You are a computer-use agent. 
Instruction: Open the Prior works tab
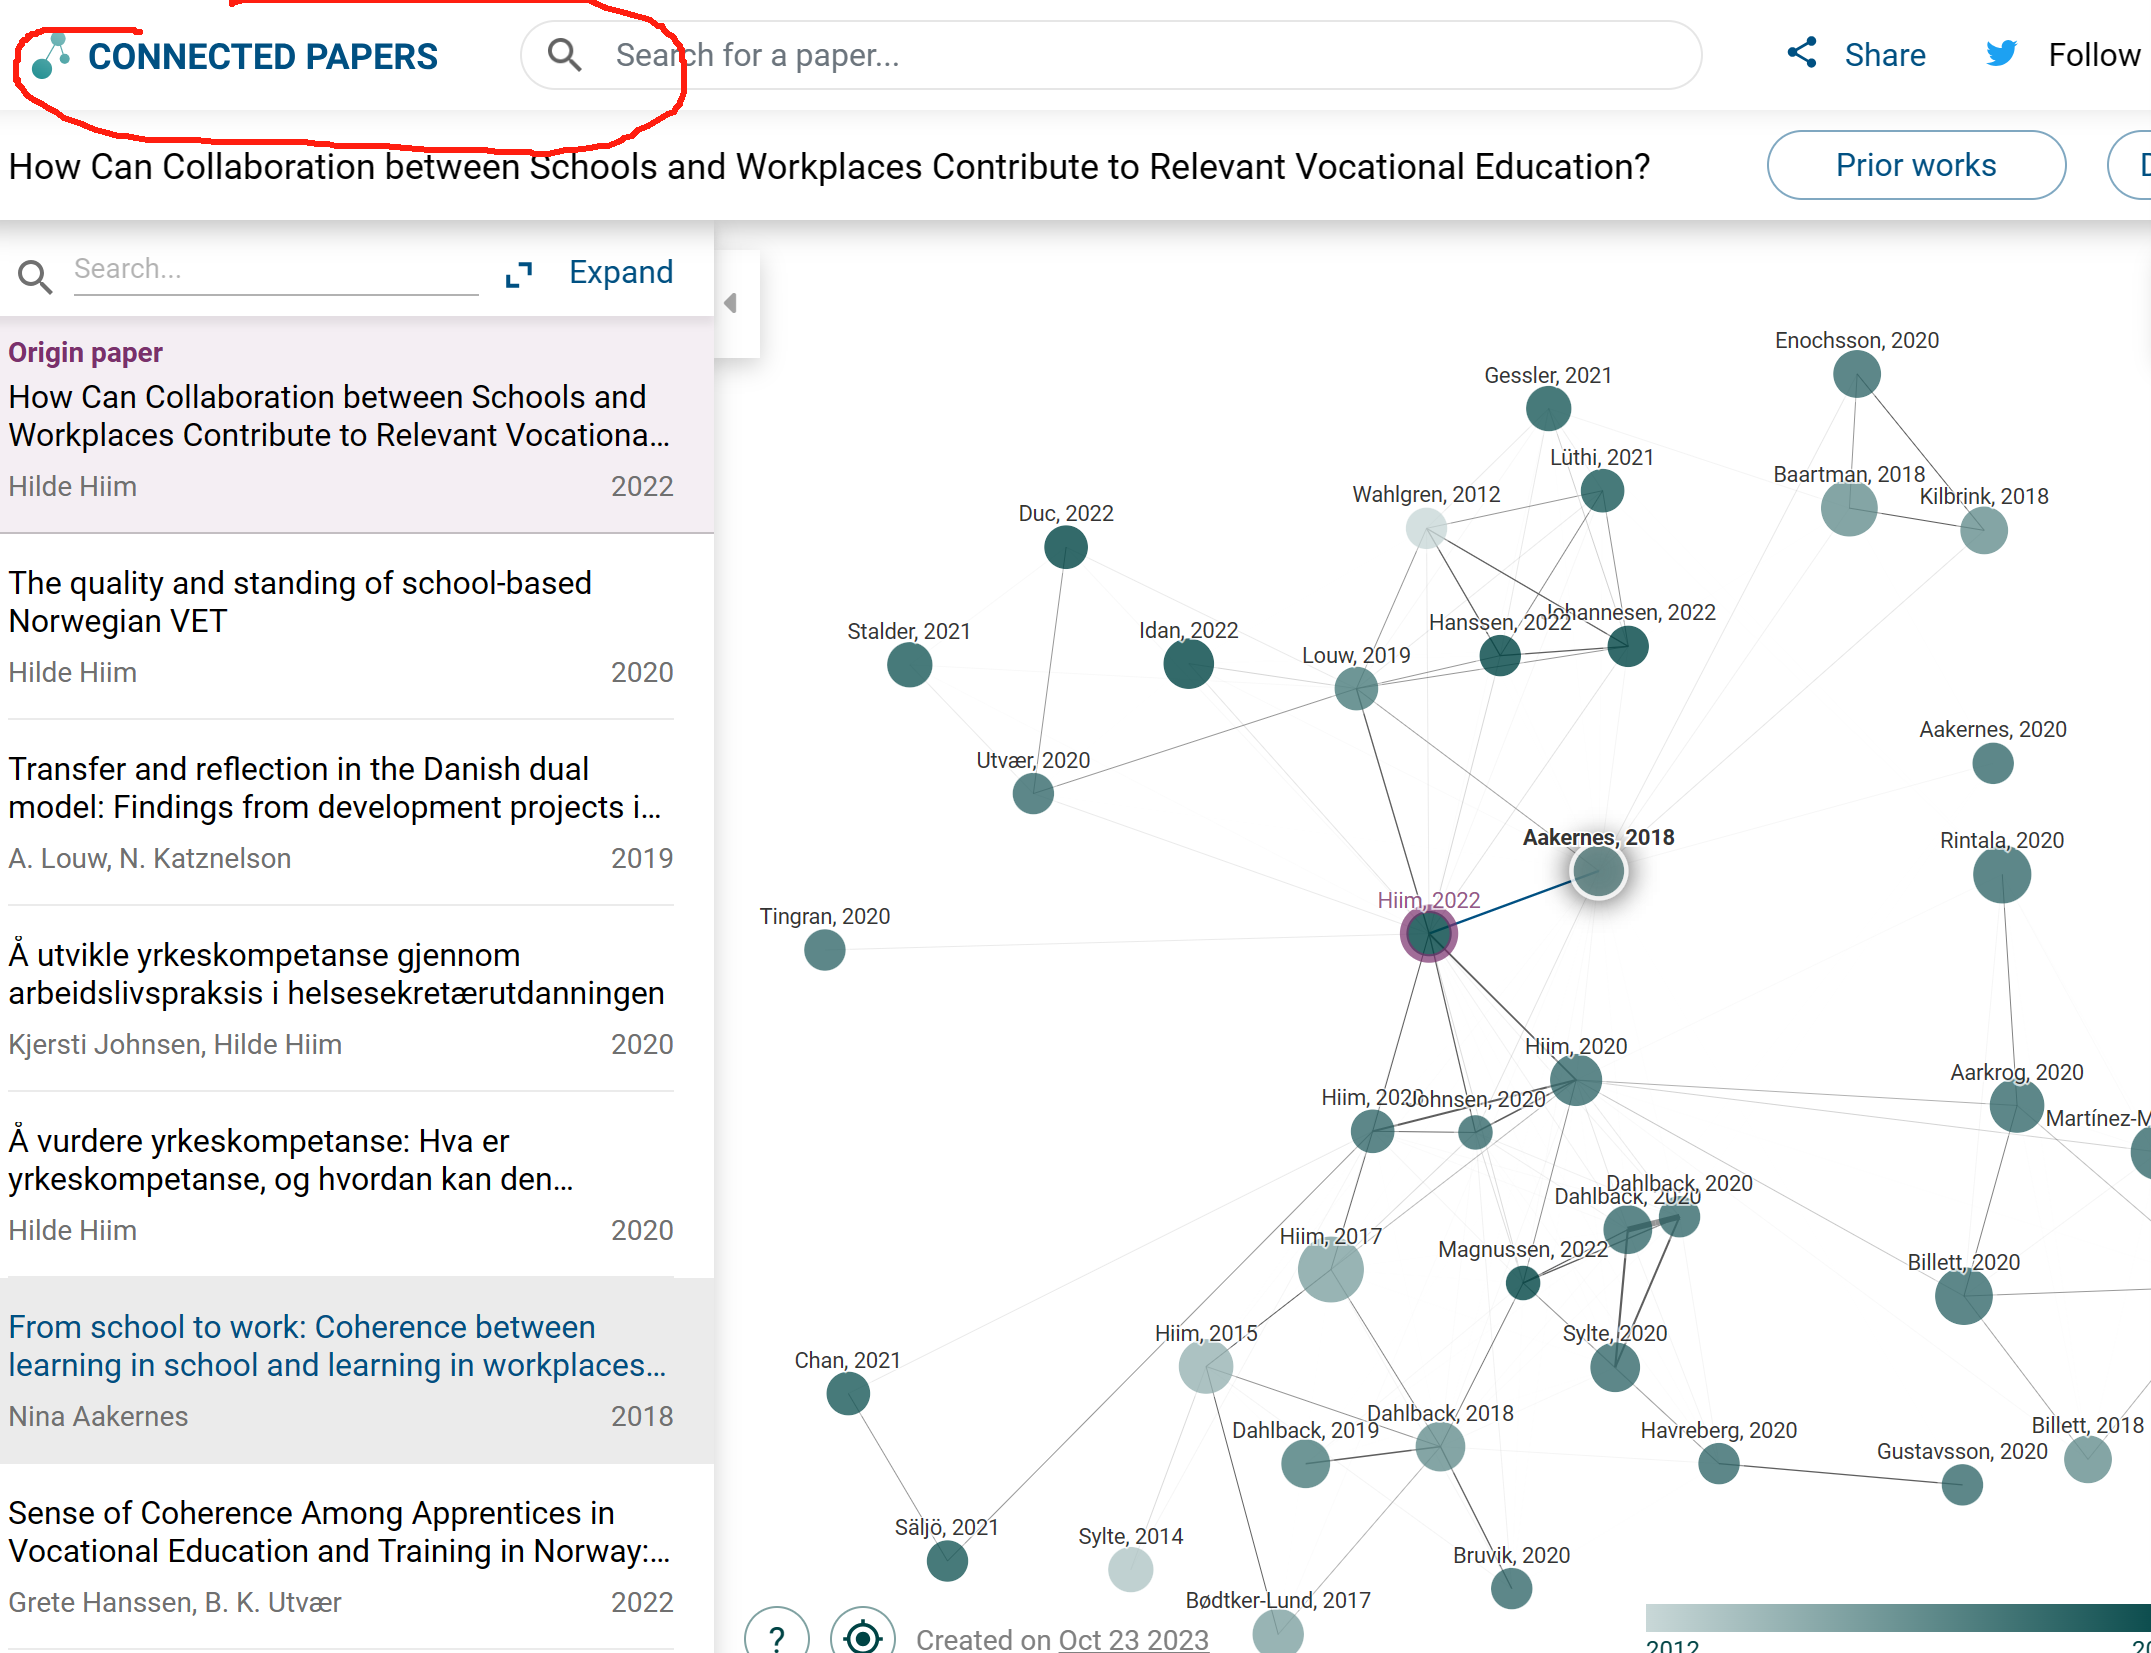1915,165
